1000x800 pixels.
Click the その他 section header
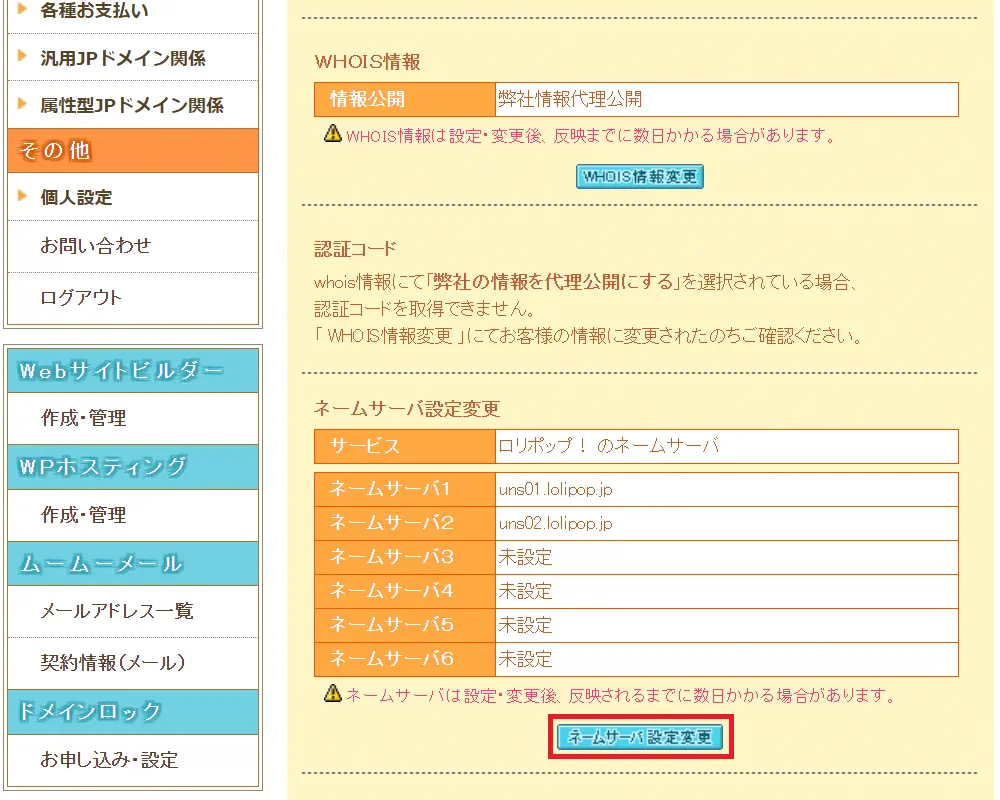[x=132, y=151]
